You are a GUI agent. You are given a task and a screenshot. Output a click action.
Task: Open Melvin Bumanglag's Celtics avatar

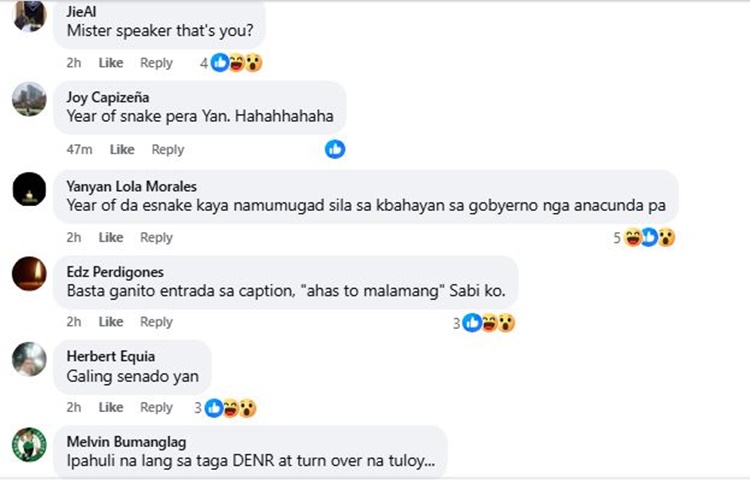(29, 444)
